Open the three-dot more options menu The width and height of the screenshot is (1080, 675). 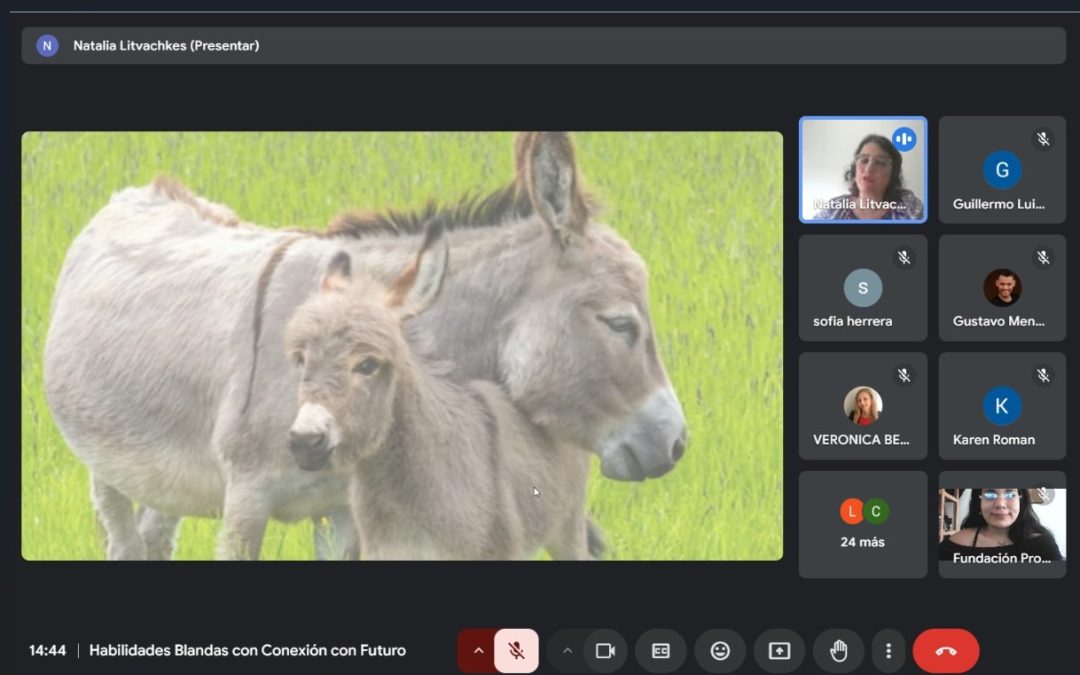pos(888,651)
